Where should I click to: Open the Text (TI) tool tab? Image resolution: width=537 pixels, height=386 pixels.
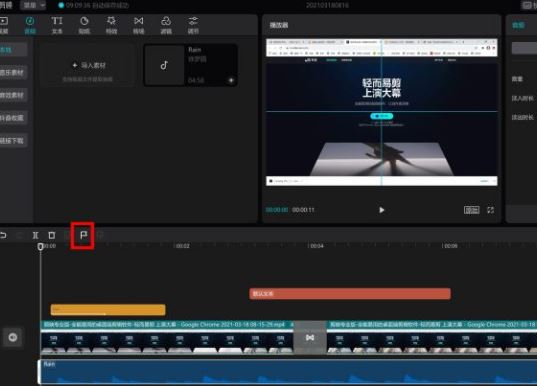click(57, 25)
